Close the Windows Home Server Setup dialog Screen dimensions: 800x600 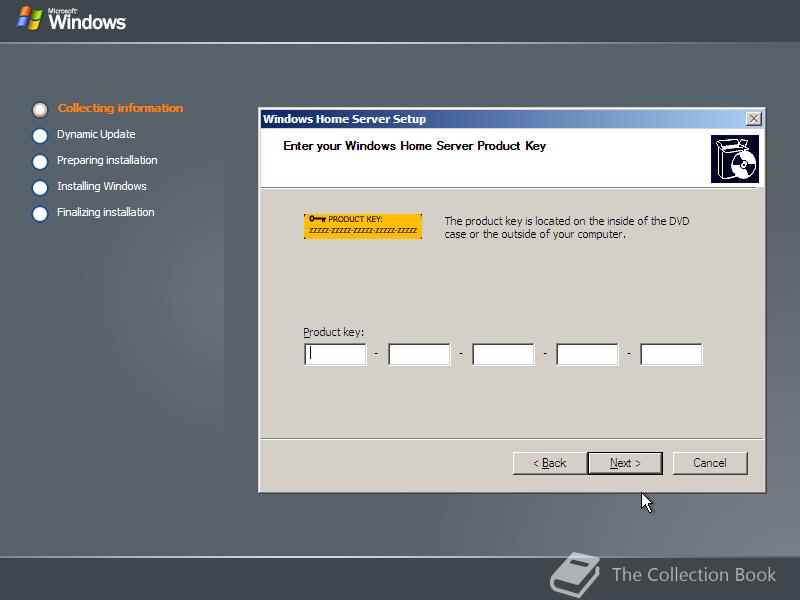click(754, 119)
